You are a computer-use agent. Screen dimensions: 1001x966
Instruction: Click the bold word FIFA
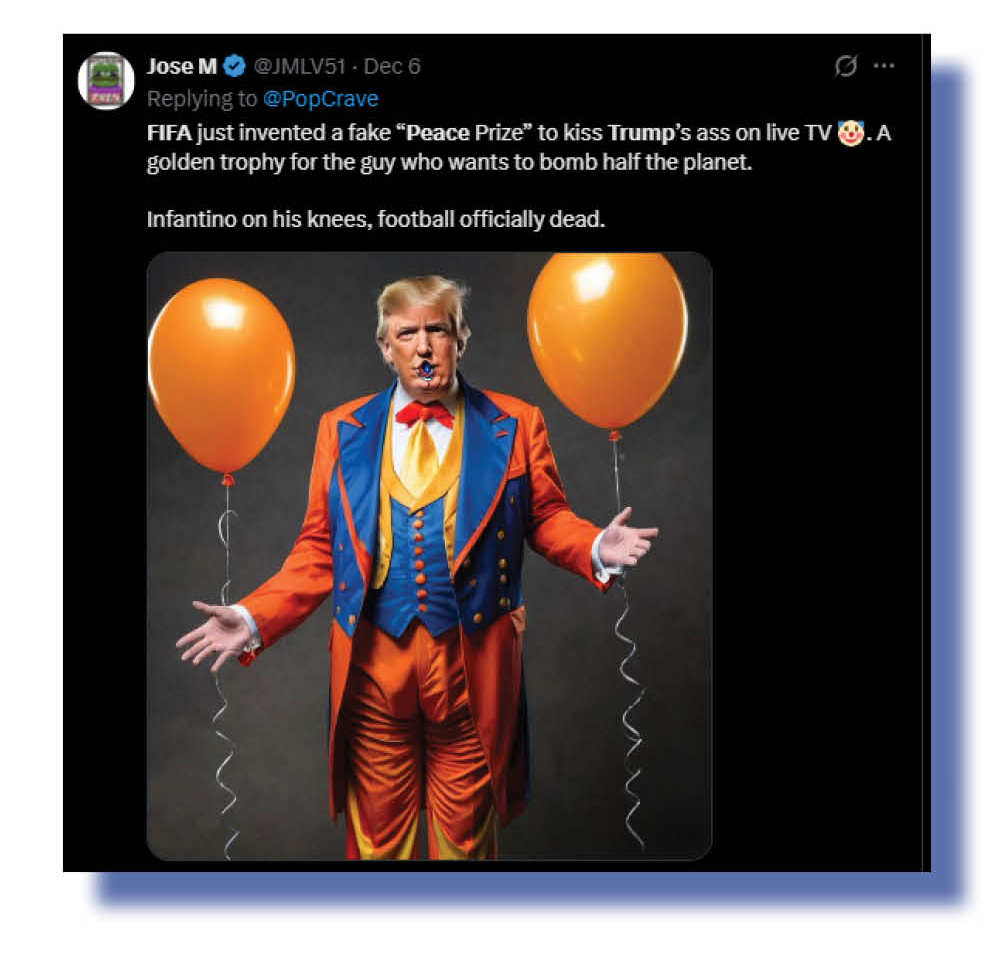click(x=170, y=133)
